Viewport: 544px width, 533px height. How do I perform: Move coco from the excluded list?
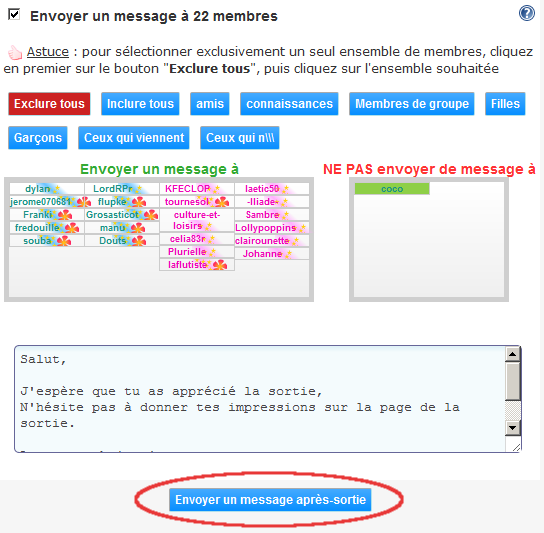tap(392, 189)
